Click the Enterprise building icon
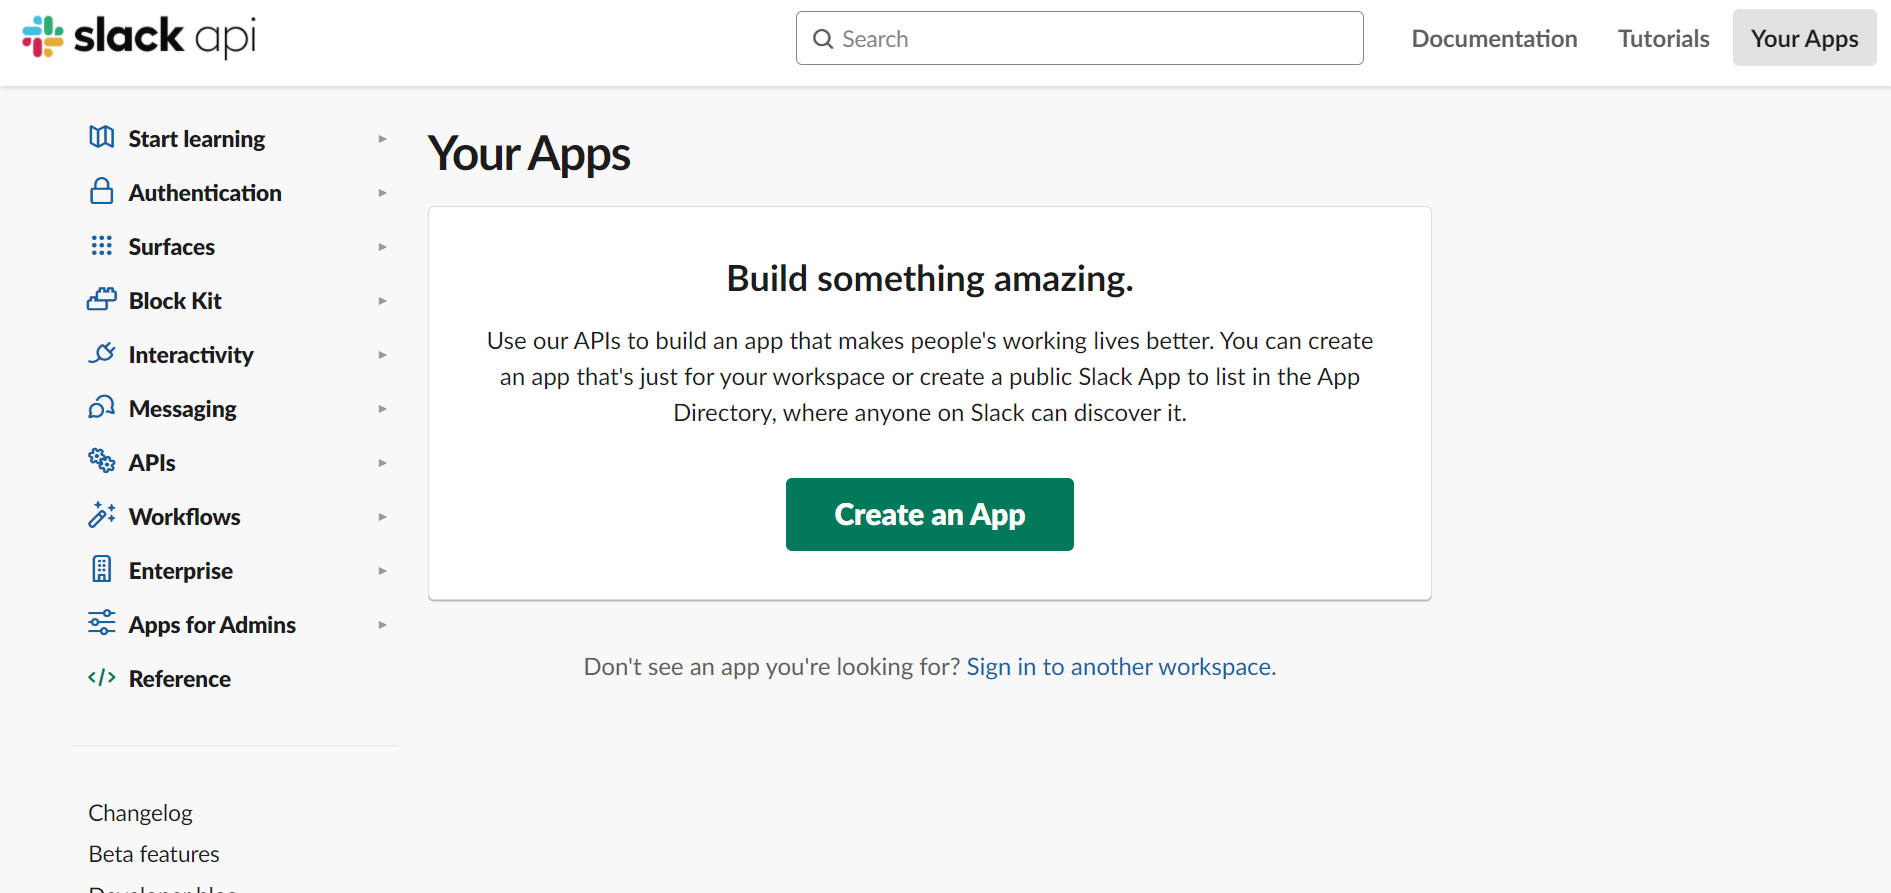The height and width of the screenshot is (893, 1891). 102,569
